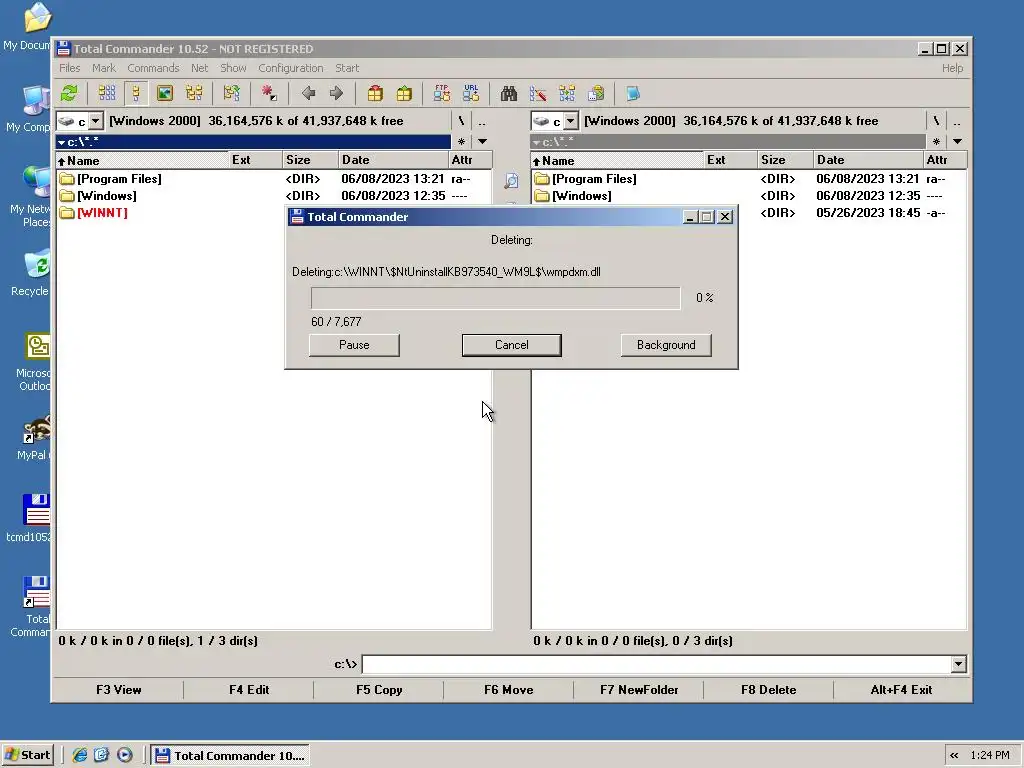This screenshot has width=1024, height=768.
Task: Open Internet Explorer quick launch icon
Action: pyautogui.click(x=80, y=755)
